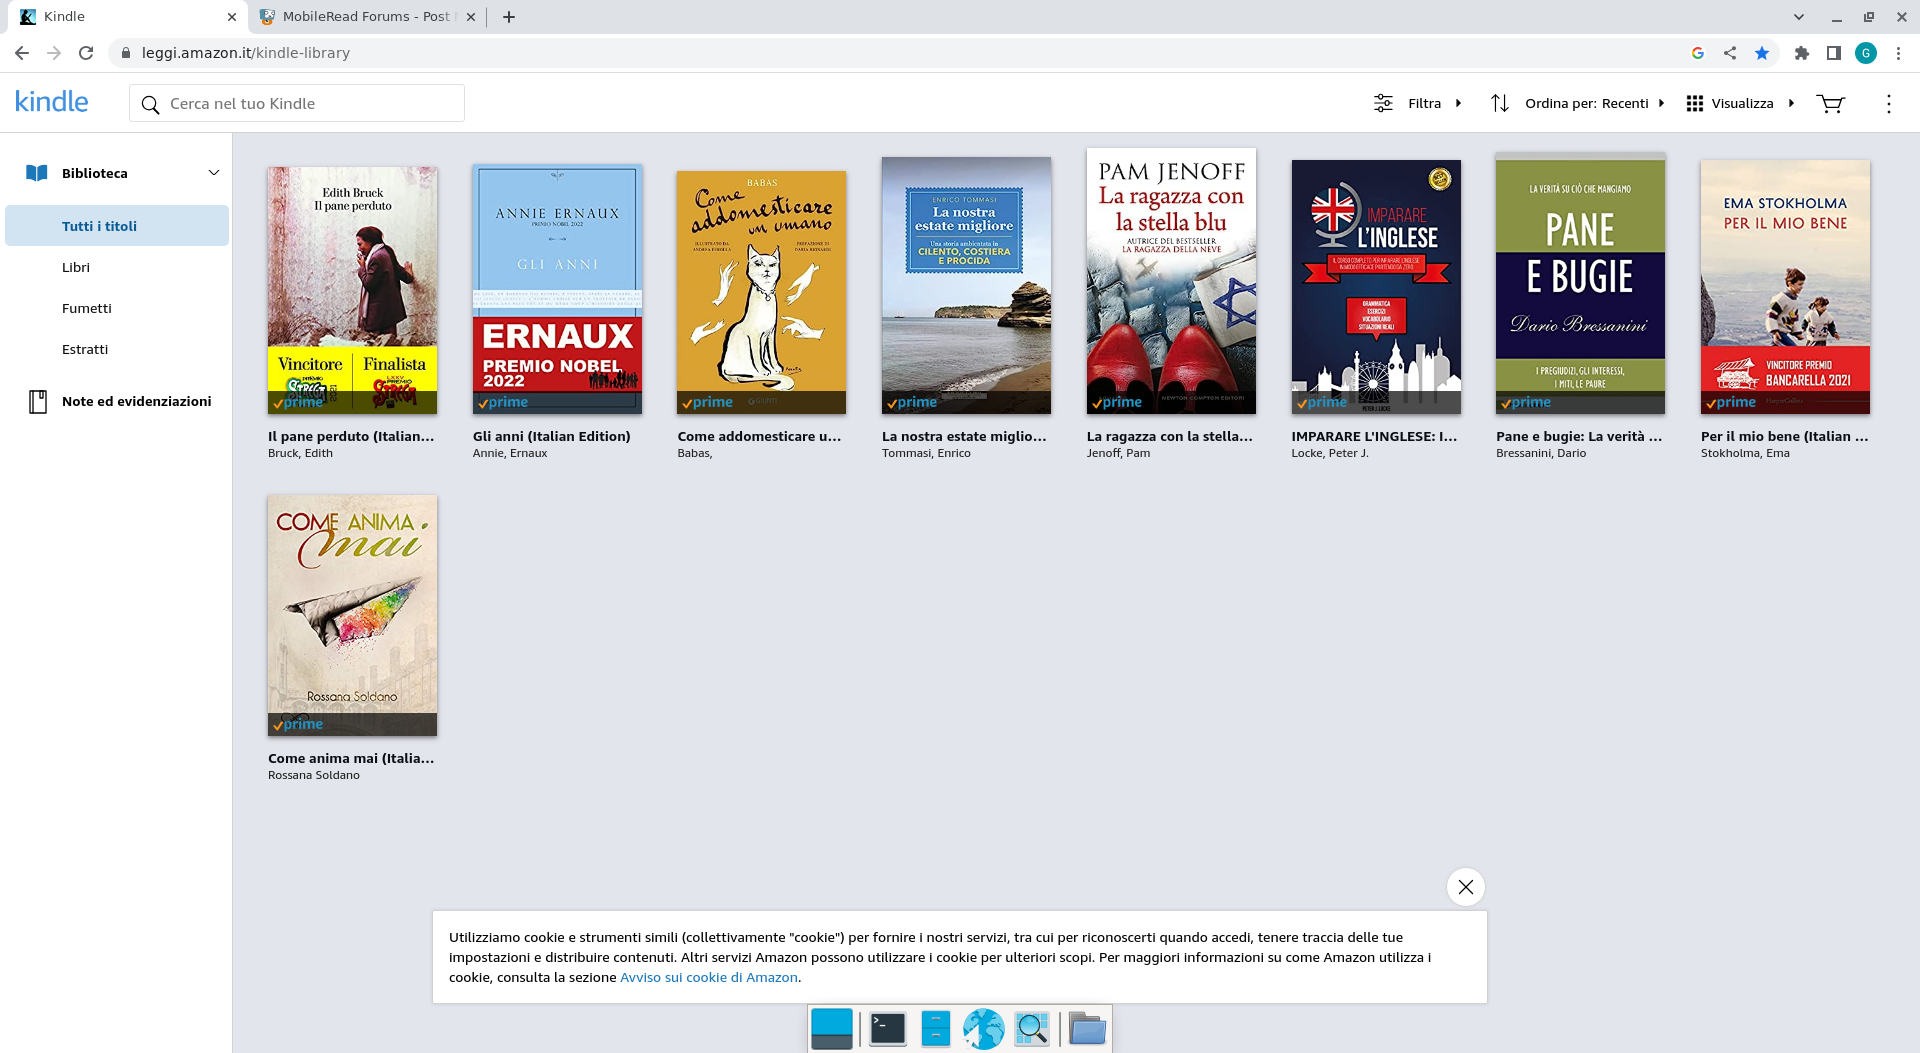Viewport: 1920px width, 1053px height.
Task: Open the Chrome three-dot menu
Action: [1898, 53]
